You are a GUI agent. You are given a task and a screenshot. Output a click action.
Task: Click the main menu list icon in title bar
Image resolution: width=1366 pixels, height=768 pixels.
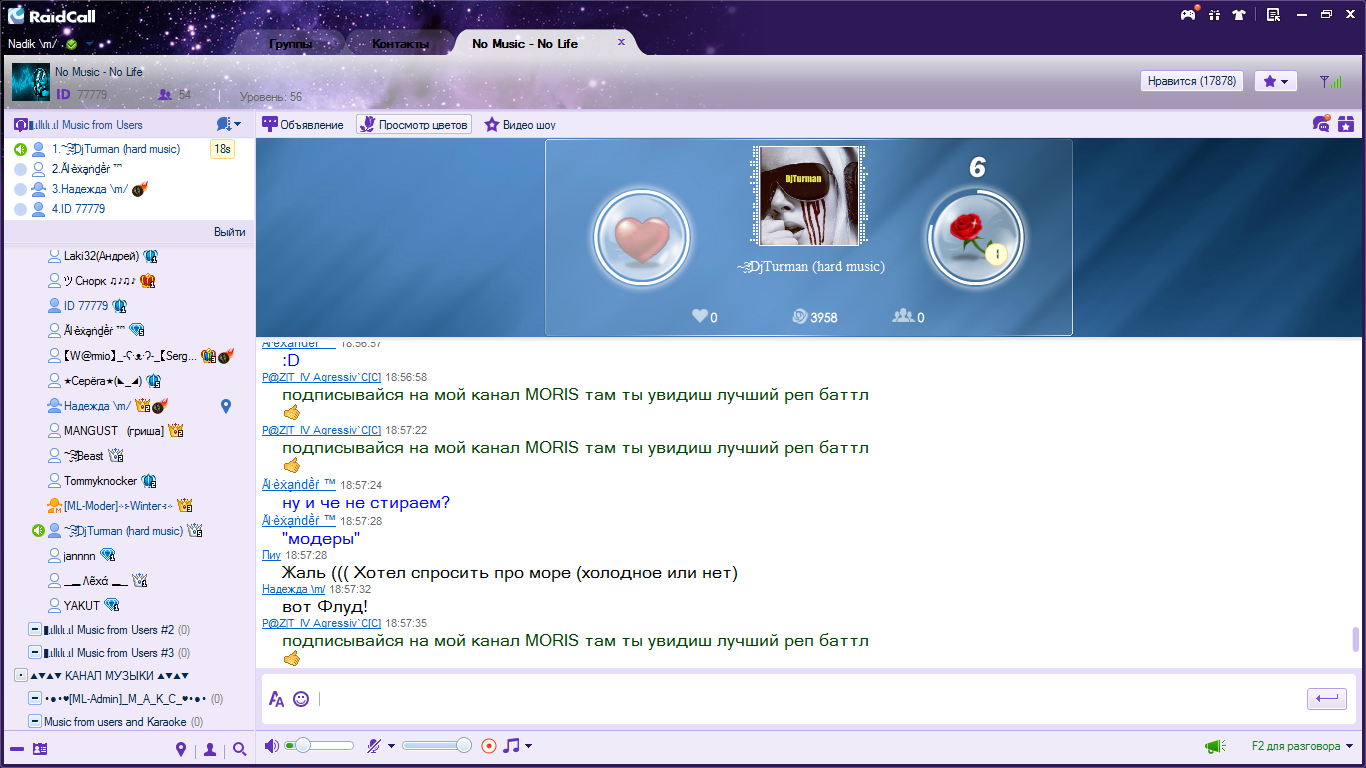tap(1273, 15)
